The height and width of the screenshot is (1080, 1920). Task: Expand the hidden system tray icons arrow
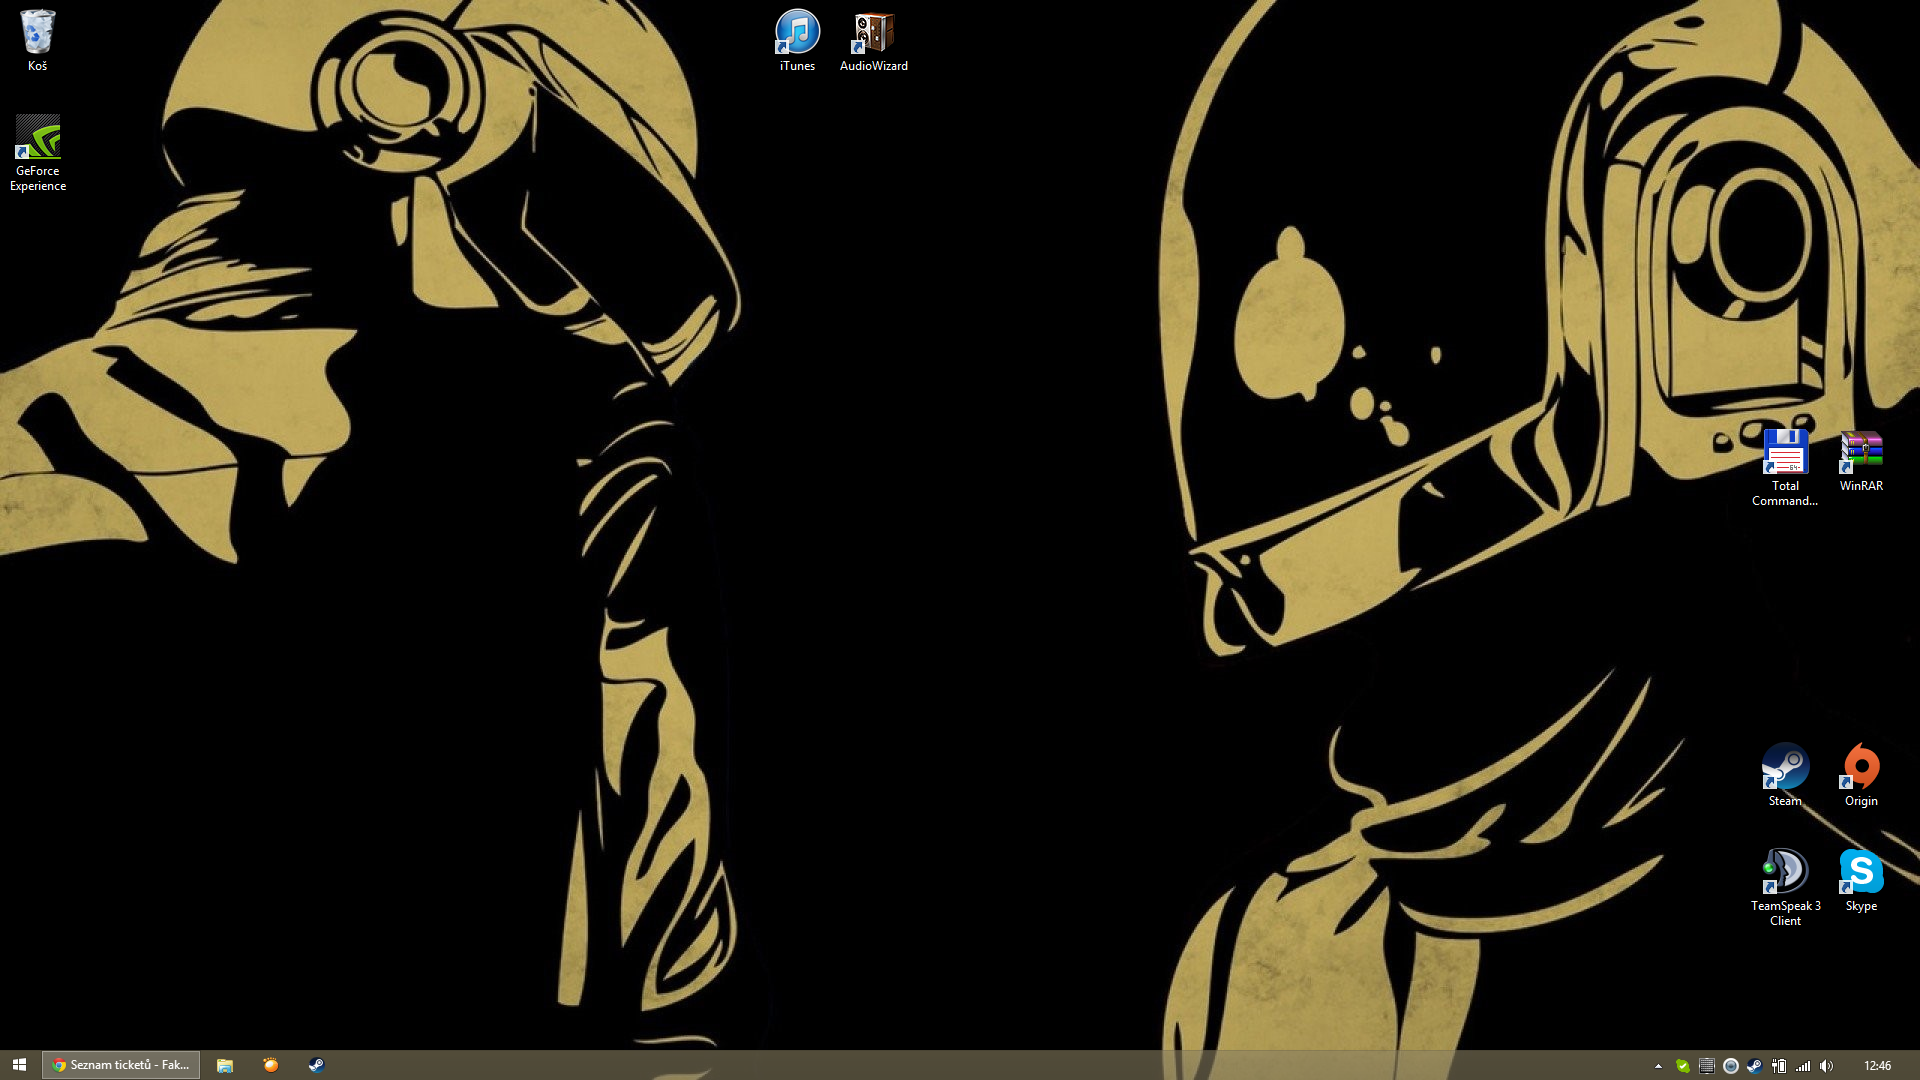1658,1066
